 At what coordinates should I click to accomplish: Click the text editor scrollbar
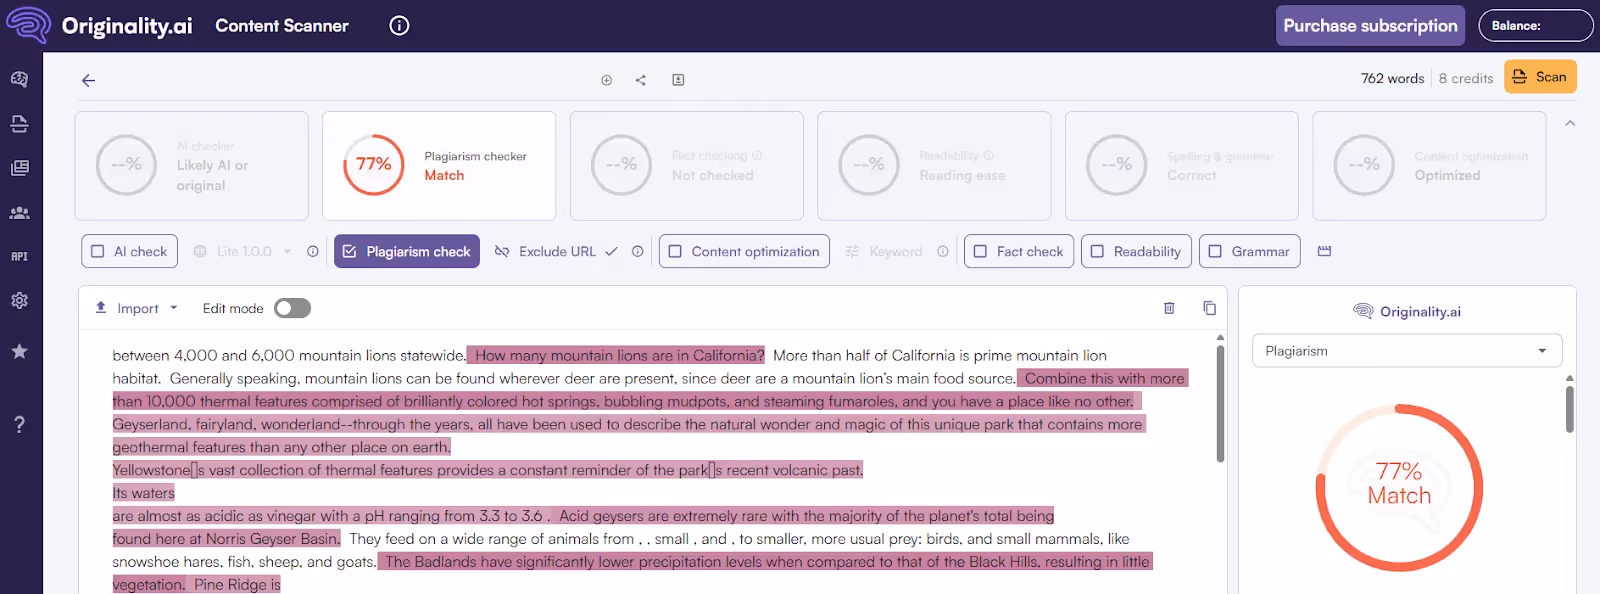[1220, 404]
